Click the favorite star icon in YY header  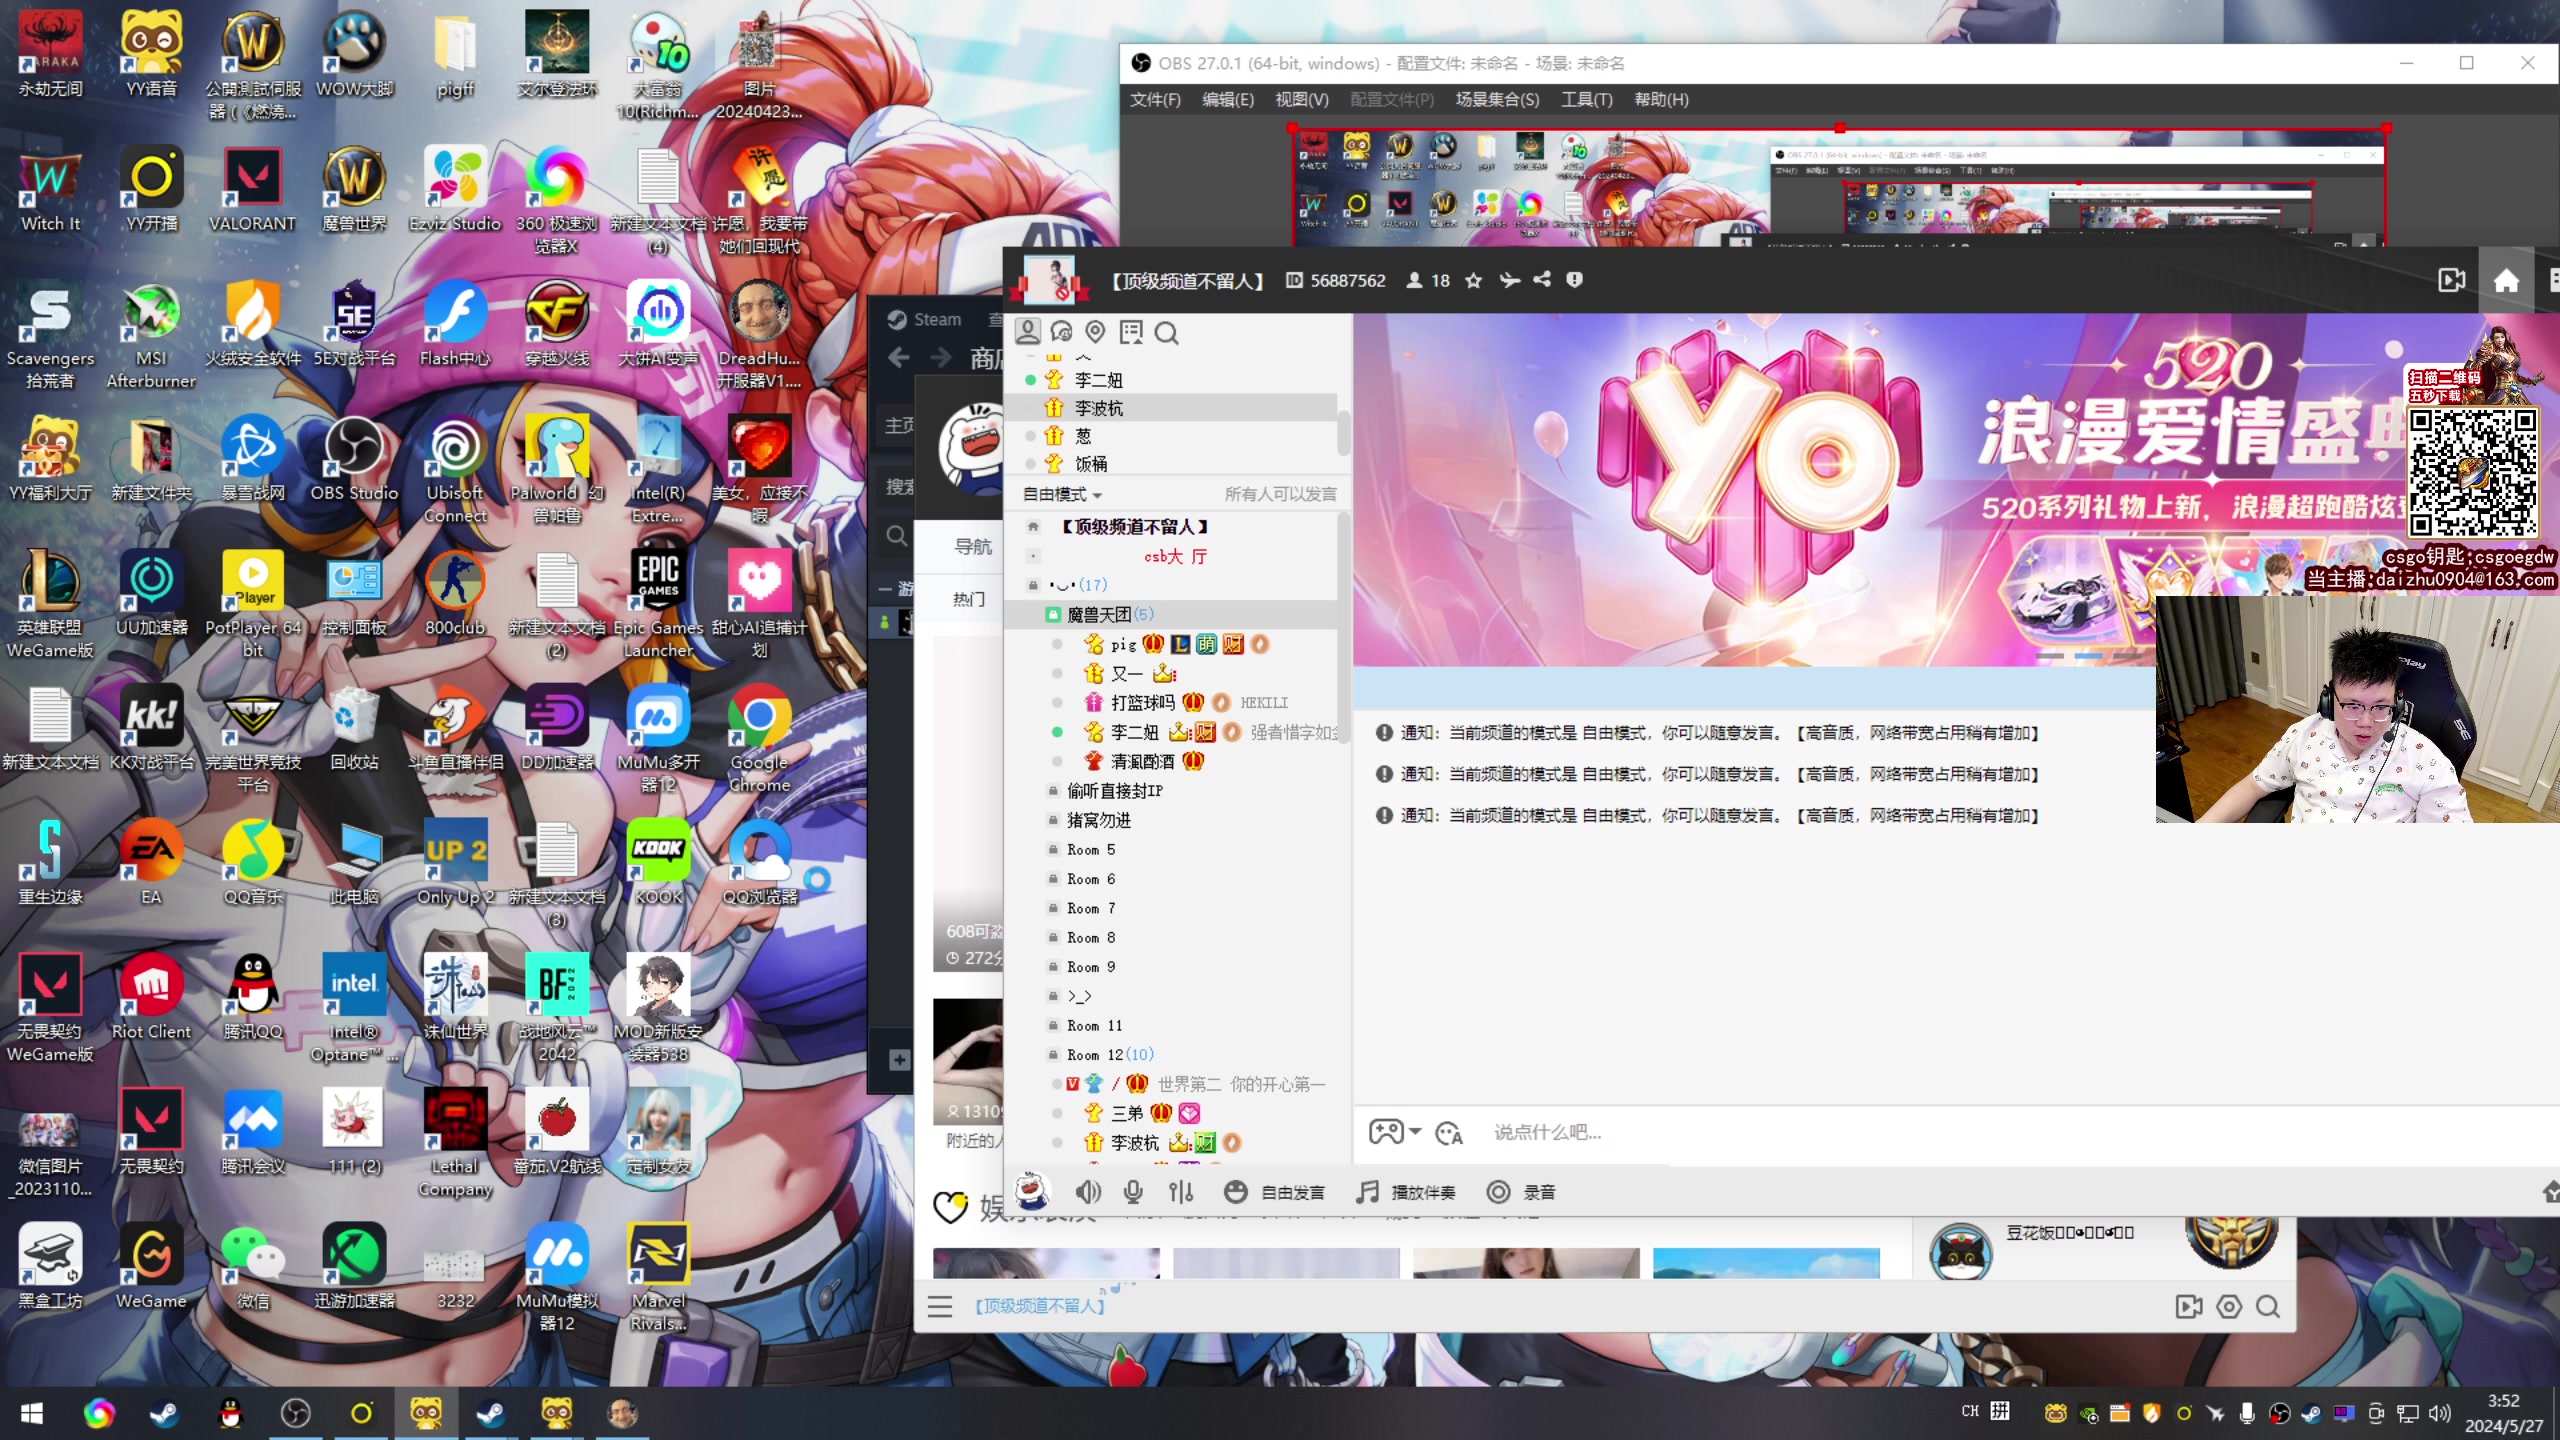tap(1473, 280)
